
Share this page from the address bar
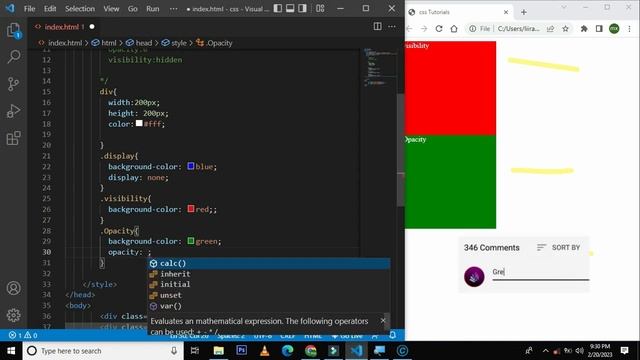551,29
